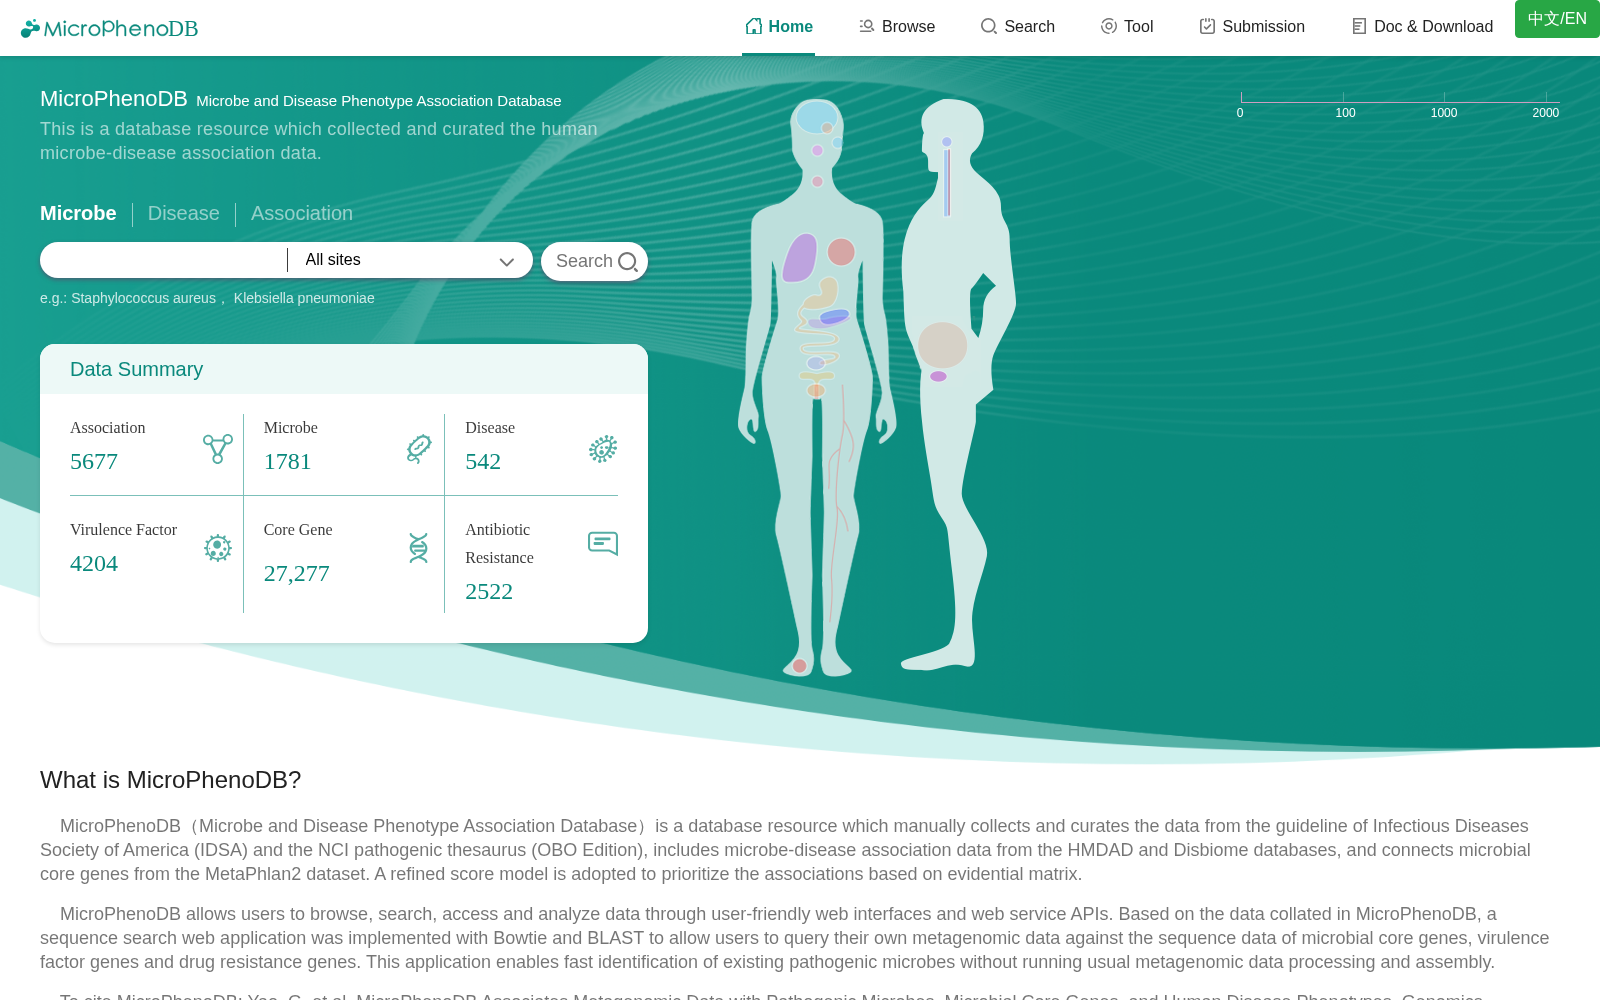1600x1000 pixels.
Task: Select the Microbe search tab
Action: [x=78, y=213]
